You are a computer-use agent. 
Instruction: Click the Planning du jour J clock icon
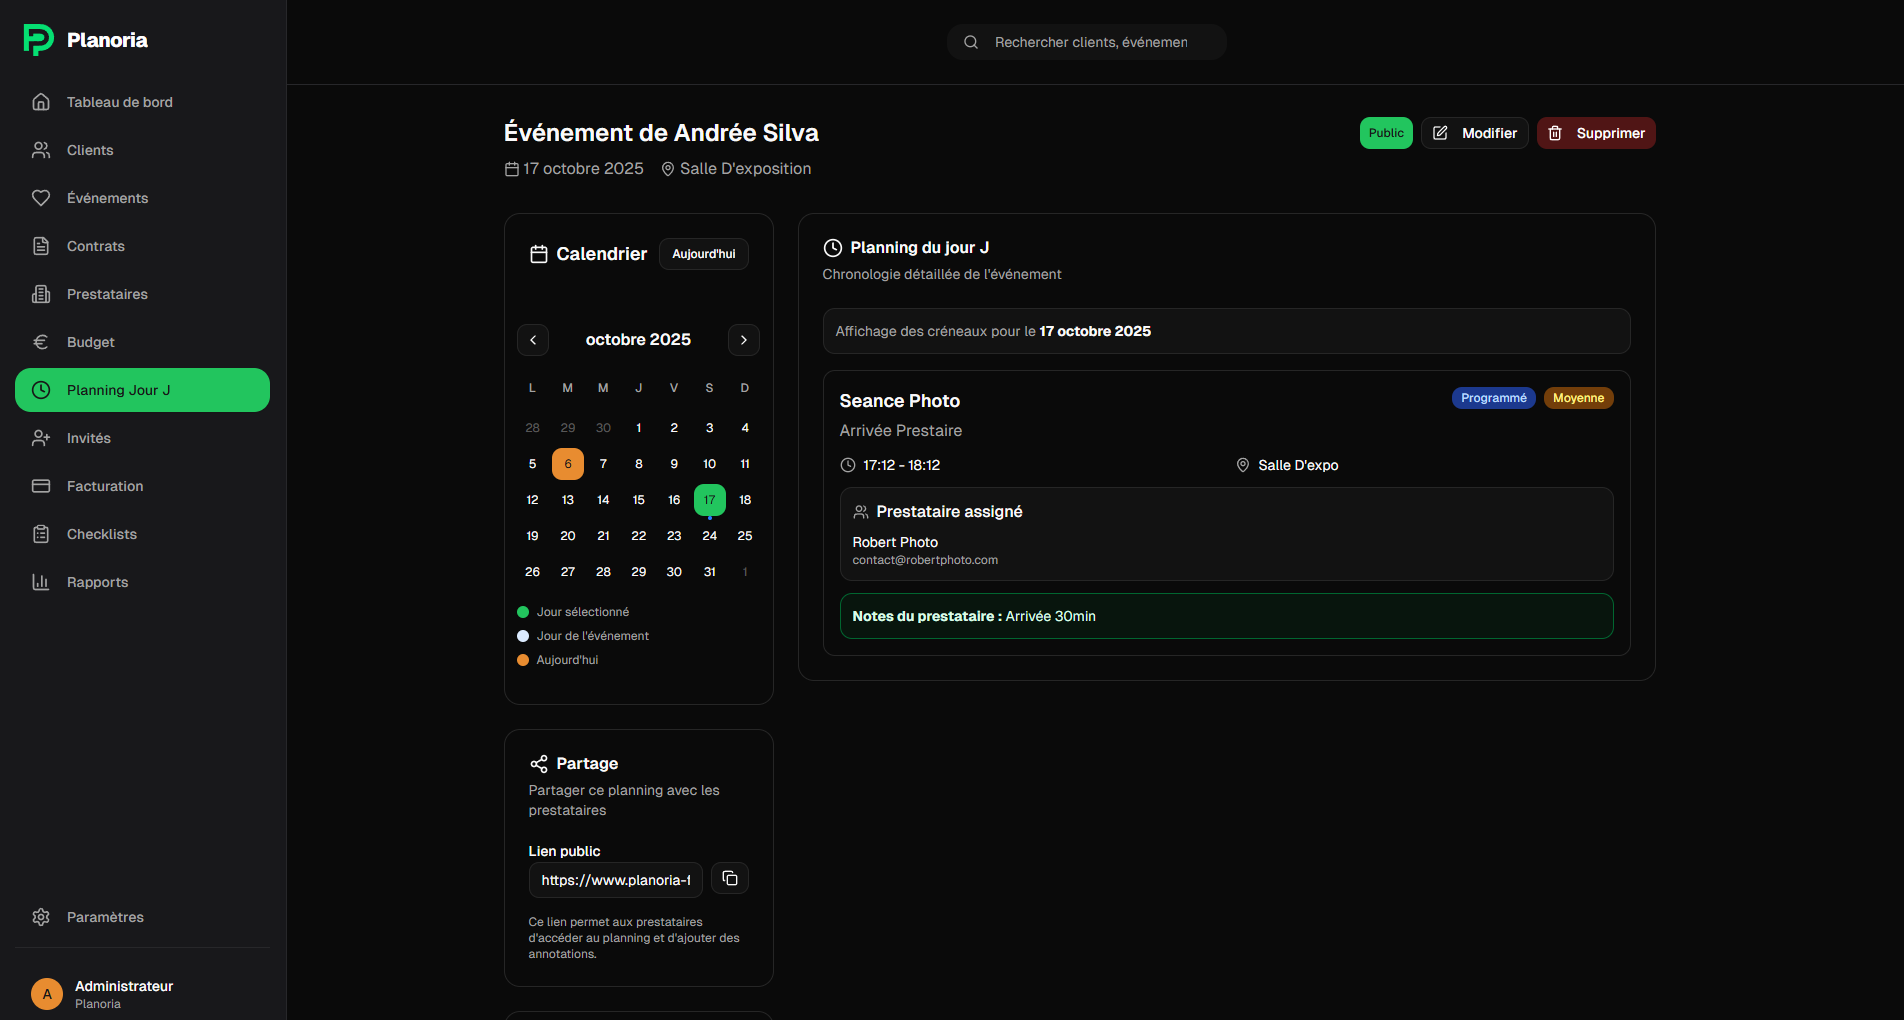point(833,248)
